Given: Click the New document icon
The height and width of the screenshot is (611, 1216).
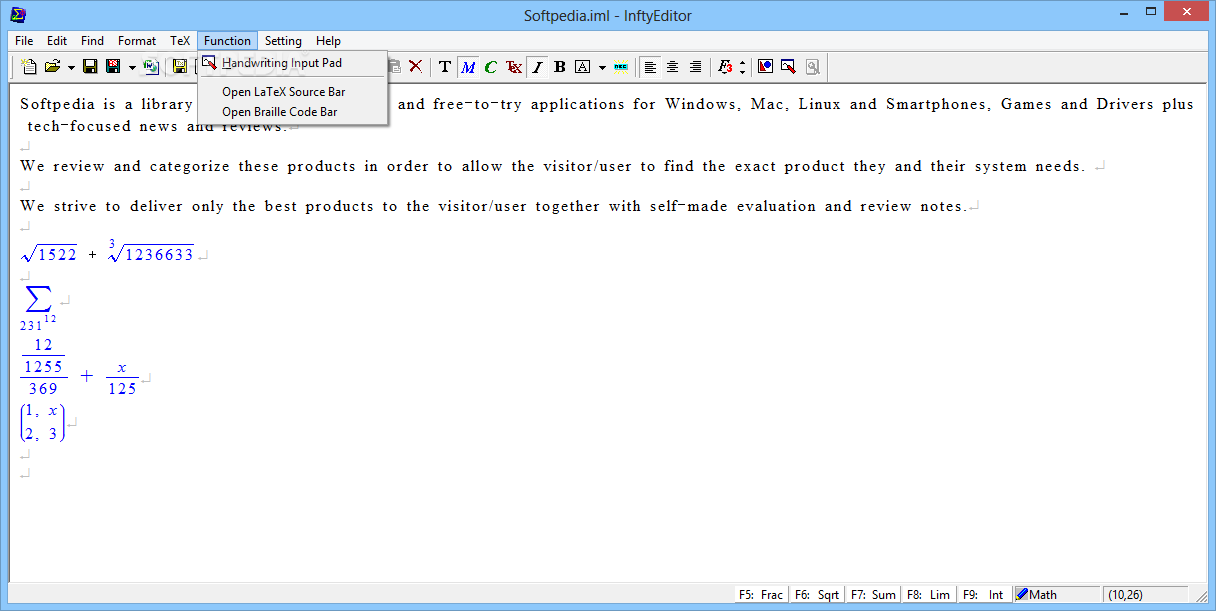Looking at the screenshot, I should (x=29, y=67).
